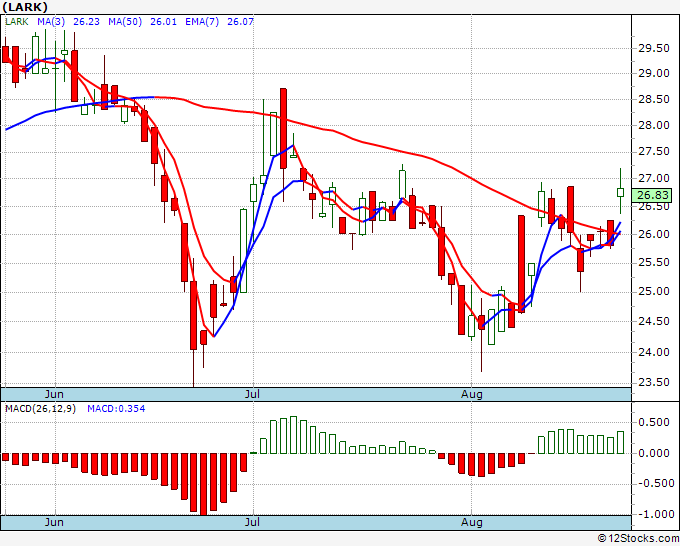This screenshot has width=680, height=546.
Task: Click the MACD:0.354 value label
Action: [x=116, y=409]
